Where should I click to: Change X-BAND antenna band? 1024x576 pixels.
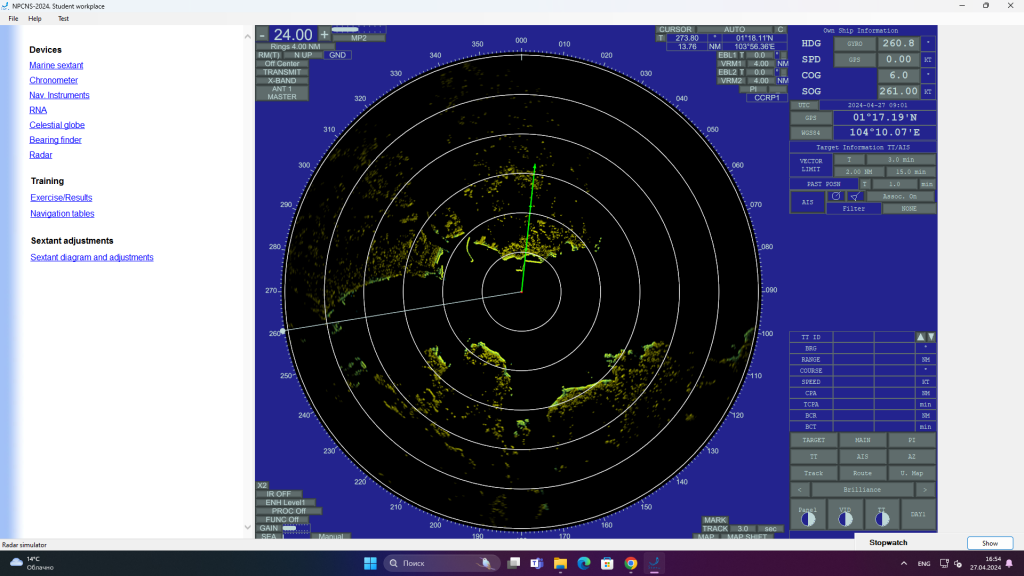[x=282, y=80]
